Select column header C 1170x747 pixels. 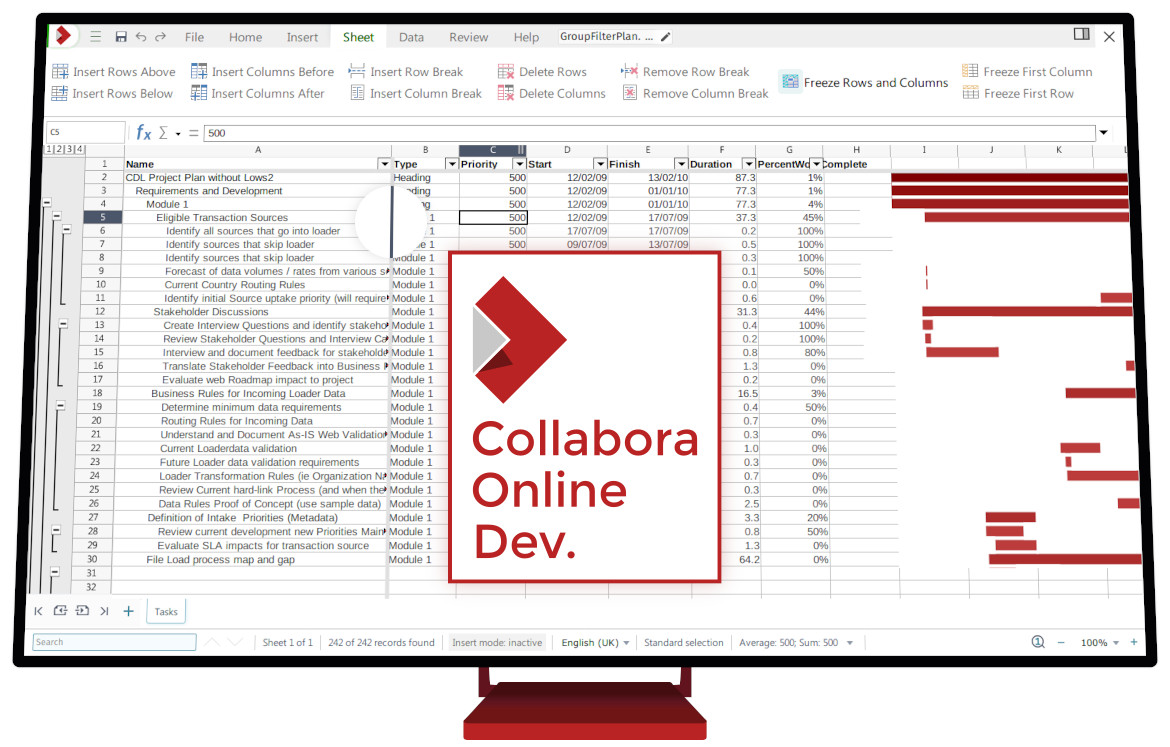pos(492,150)
